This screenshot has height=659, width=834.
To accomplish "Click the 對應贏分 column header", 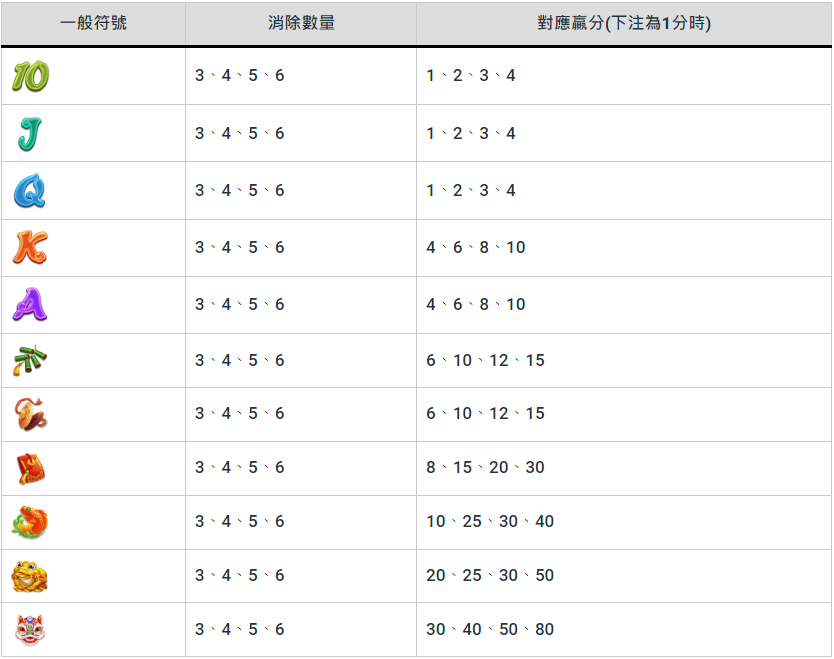I will tap(624, 23).
